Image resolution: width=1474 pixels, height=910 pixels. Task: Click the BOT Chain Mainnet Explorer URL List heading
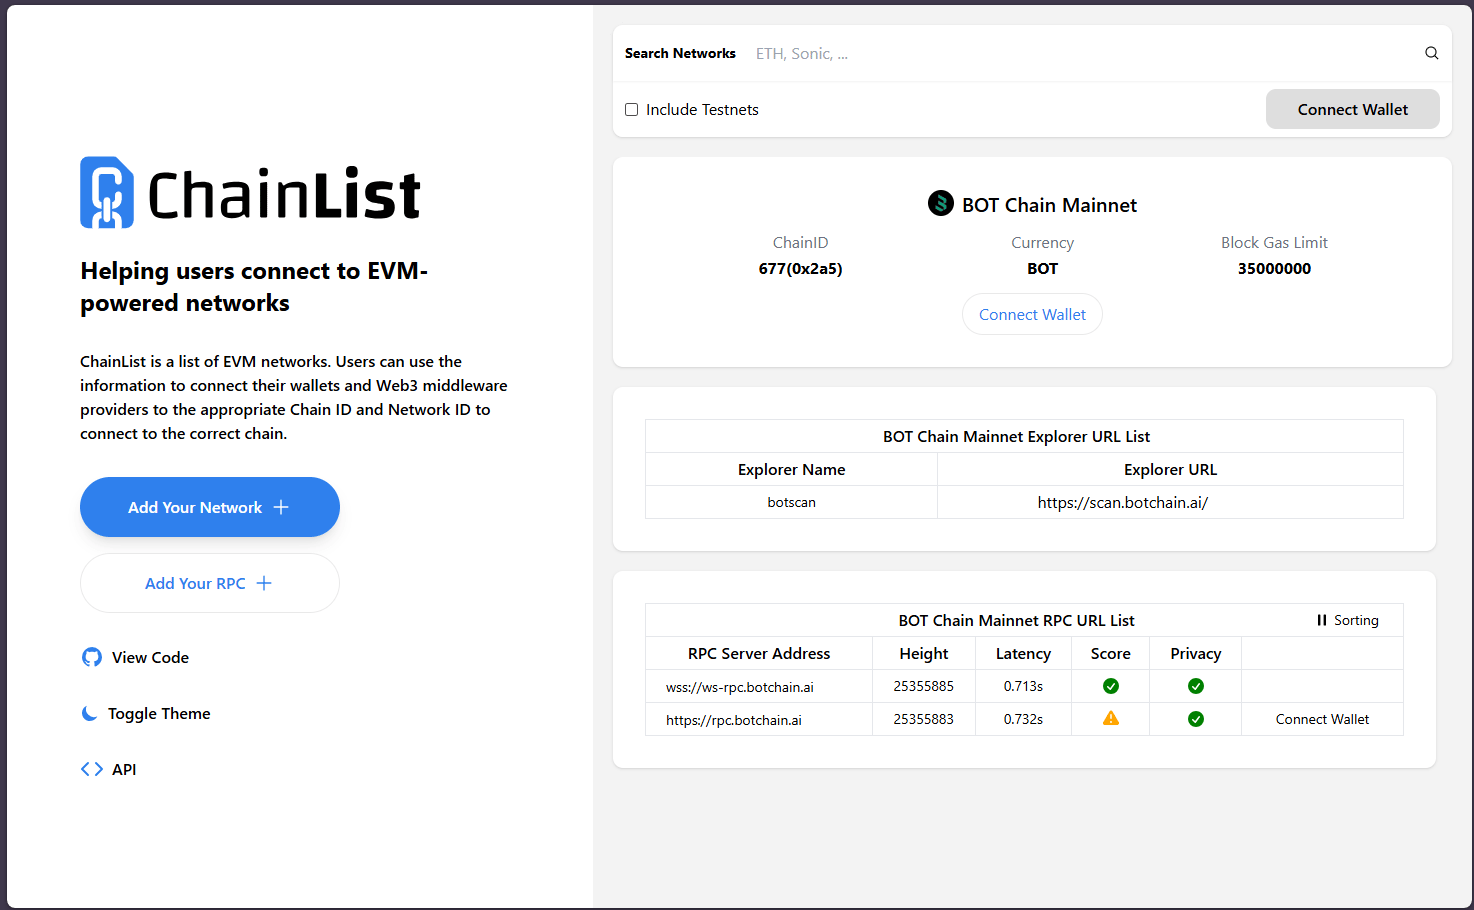pyautogui.click(x=1016, y=436)
